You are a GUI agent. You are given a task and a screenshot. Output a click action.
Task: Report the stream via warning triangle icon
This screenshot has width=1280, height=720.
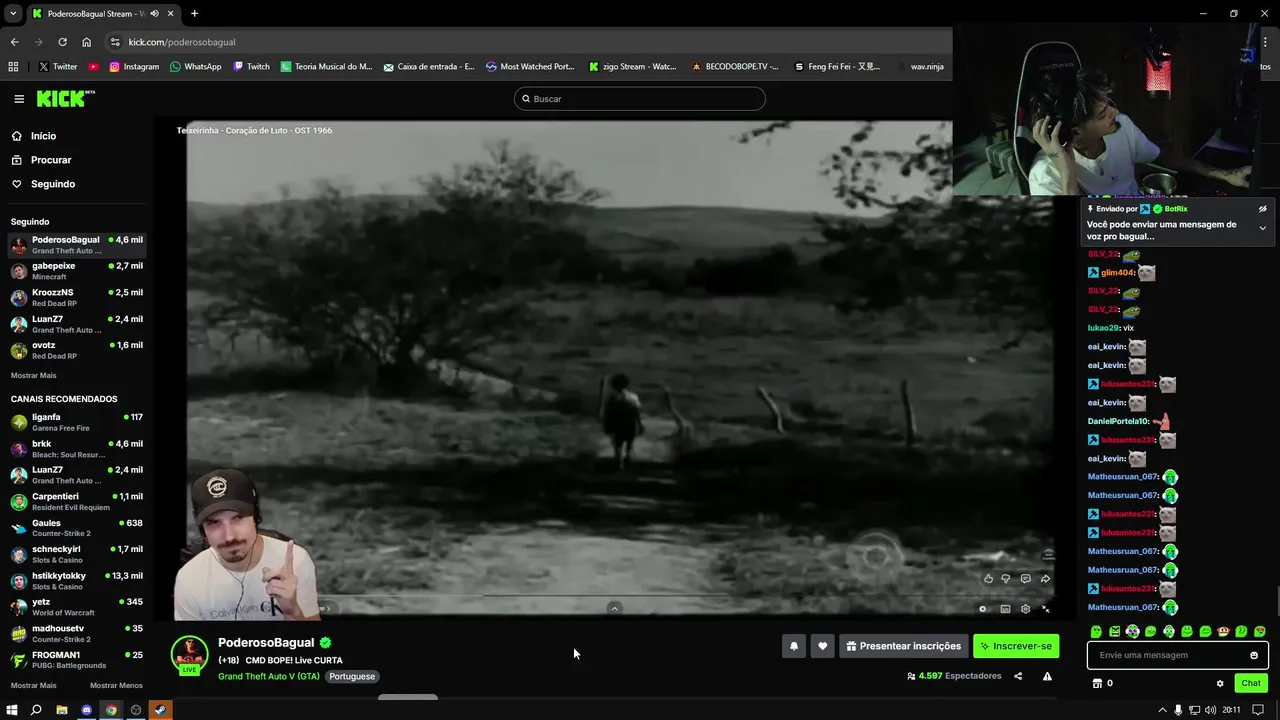(x=1047, y=676)
